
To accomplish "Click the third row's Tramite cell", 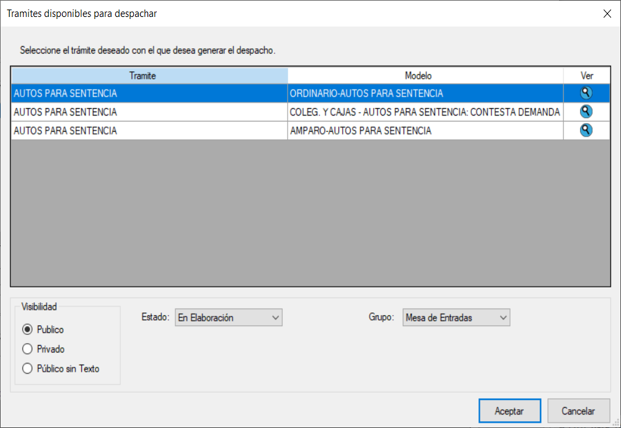I will pos(149,130).
